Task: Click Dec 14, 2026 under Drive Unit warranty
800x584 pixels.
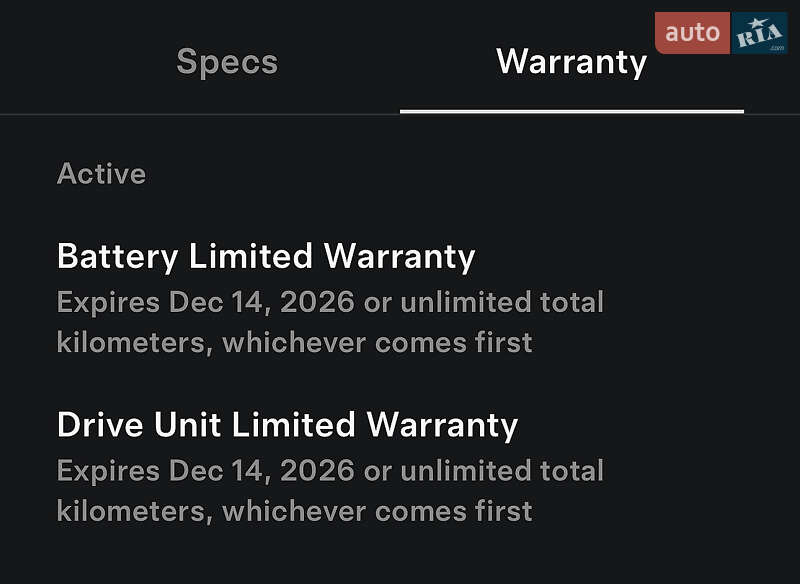Action: 261,471
